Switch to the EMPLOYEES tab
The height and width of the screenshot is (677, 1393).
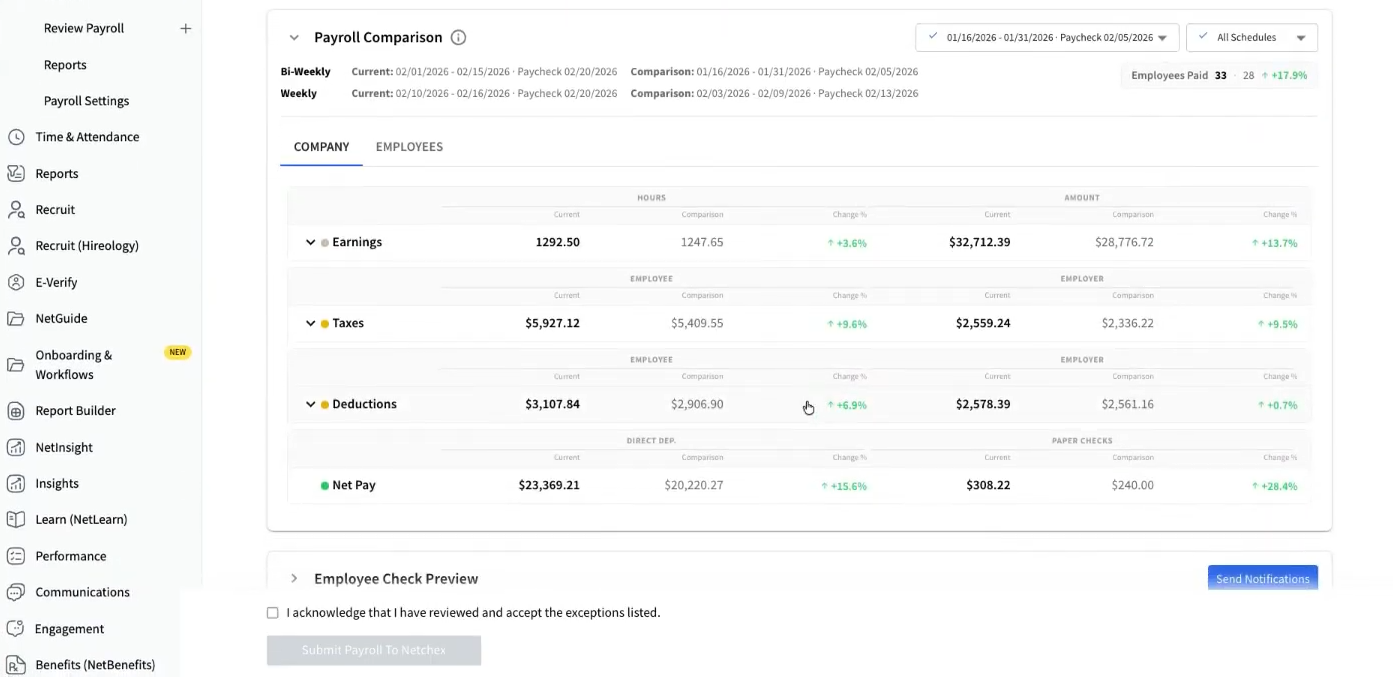tap(409, 147)
